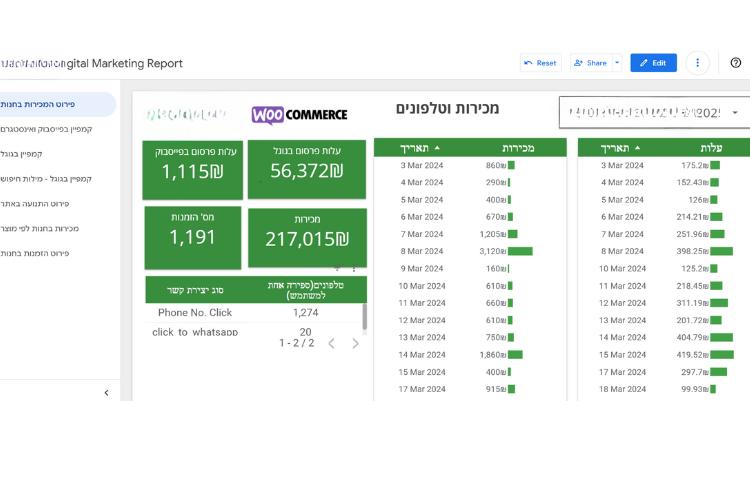Screen dimensions: 750x500
Task: Click the 56,372₪ scorecard
Action: (x=307, y=169)
